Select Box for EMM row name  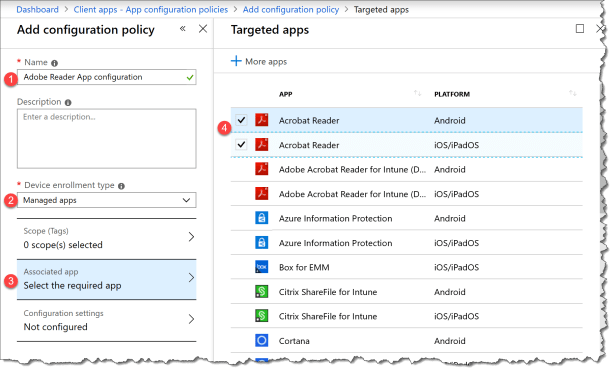pos(304,267)
